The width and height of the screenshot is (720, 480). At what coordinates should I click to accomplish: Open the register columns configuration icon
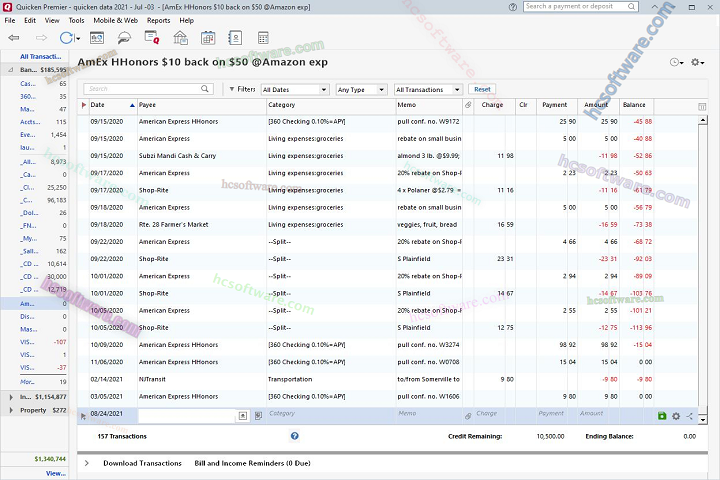[702, 107]
